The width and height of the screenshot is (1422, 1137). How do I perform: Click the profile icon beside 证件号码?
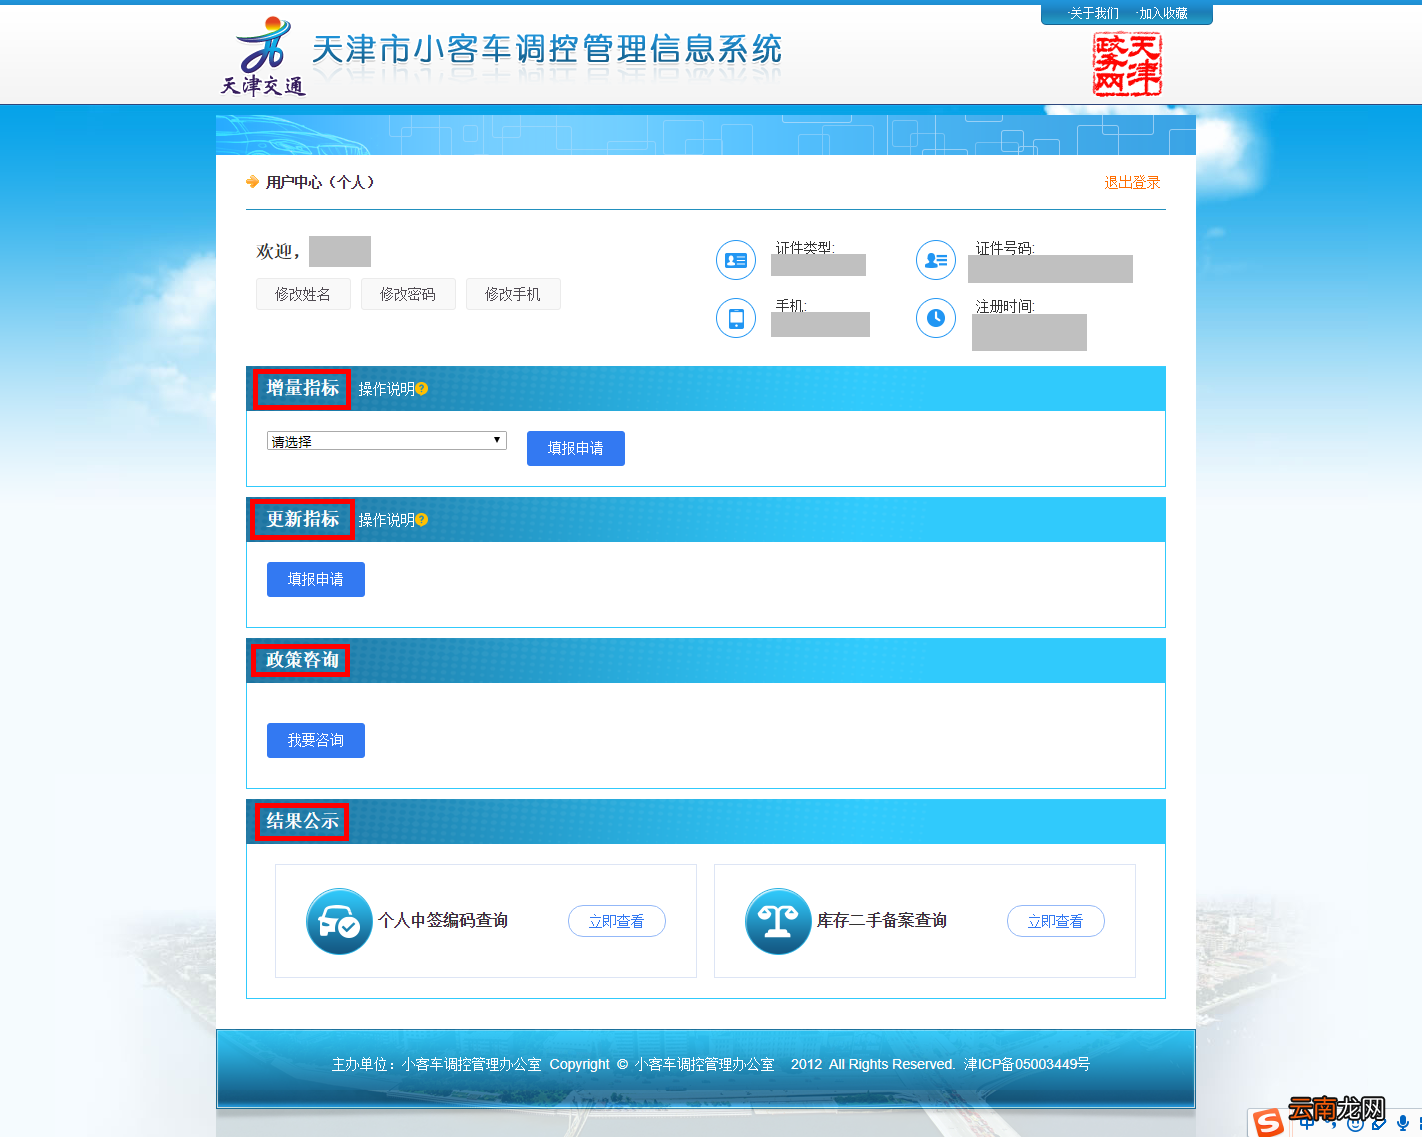[935, 260]
